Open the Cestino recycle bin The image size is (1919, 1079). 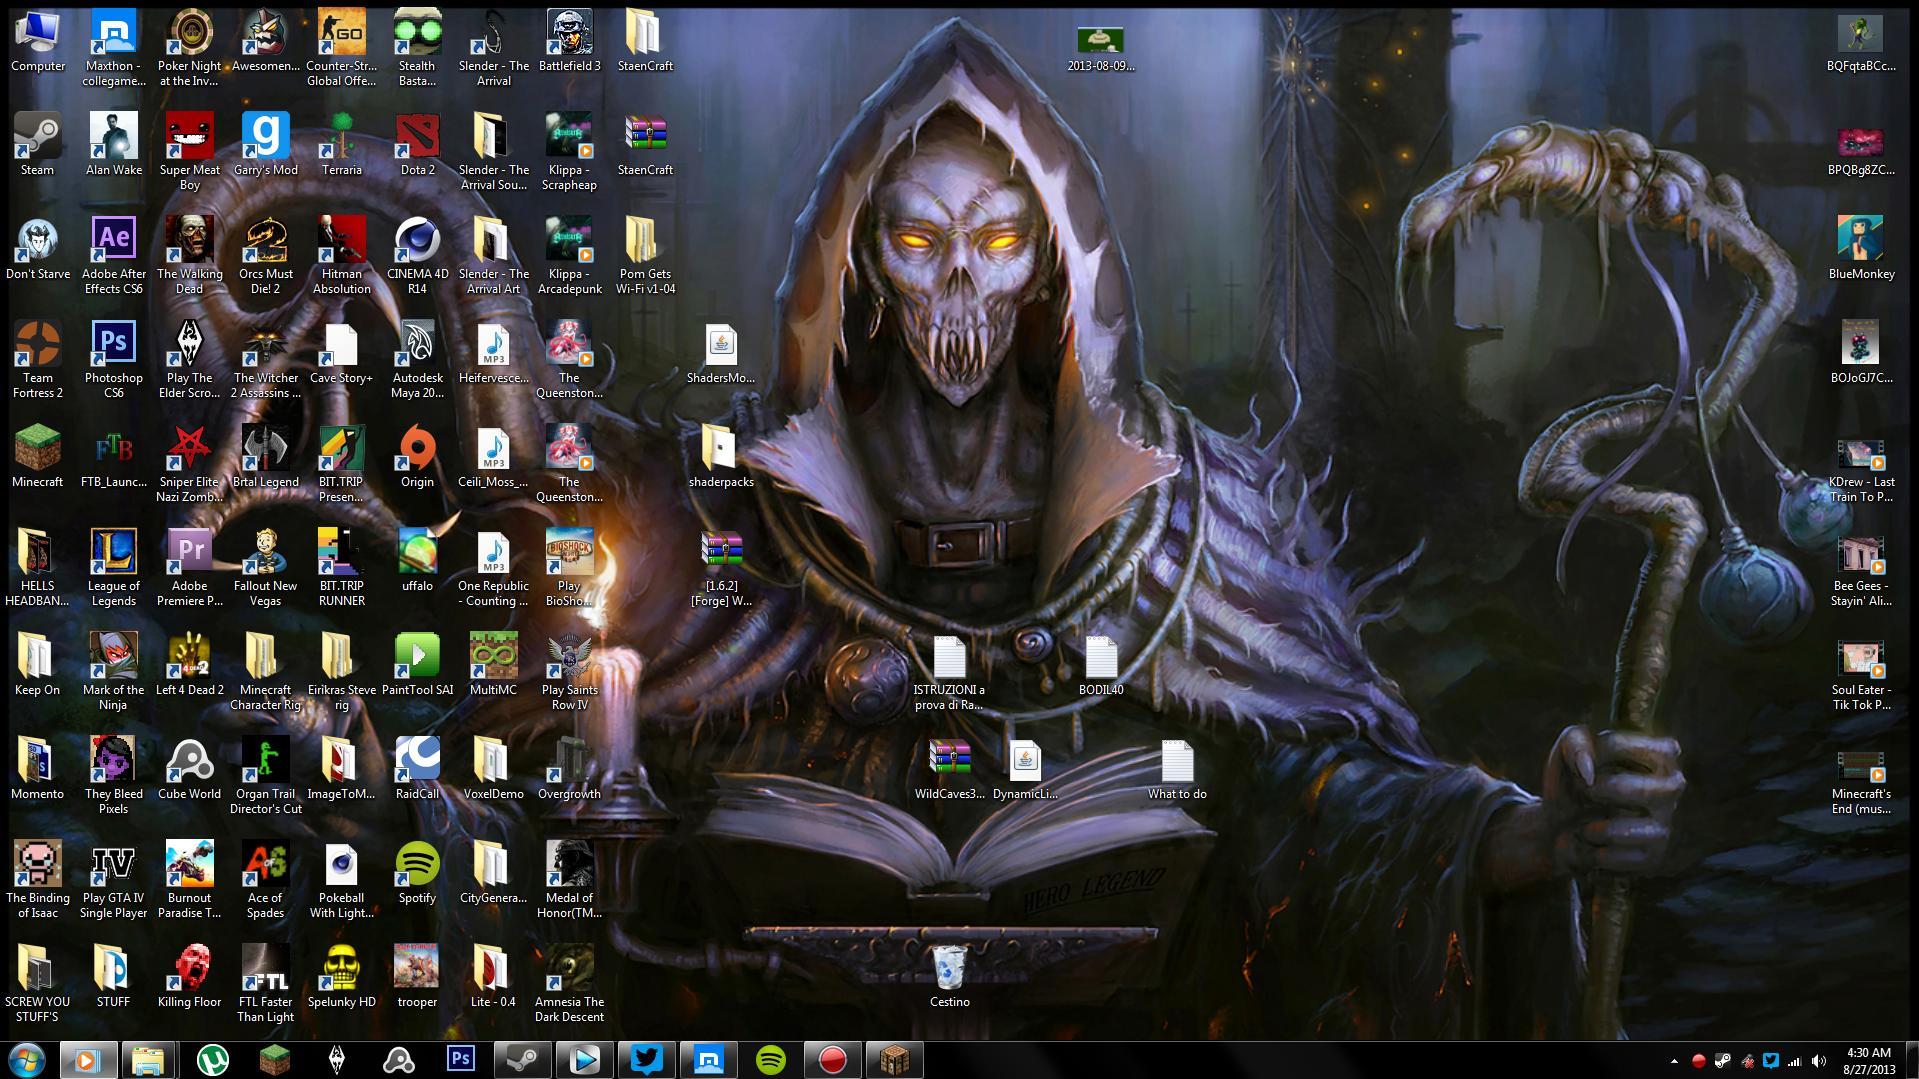(x=949, y=977)
